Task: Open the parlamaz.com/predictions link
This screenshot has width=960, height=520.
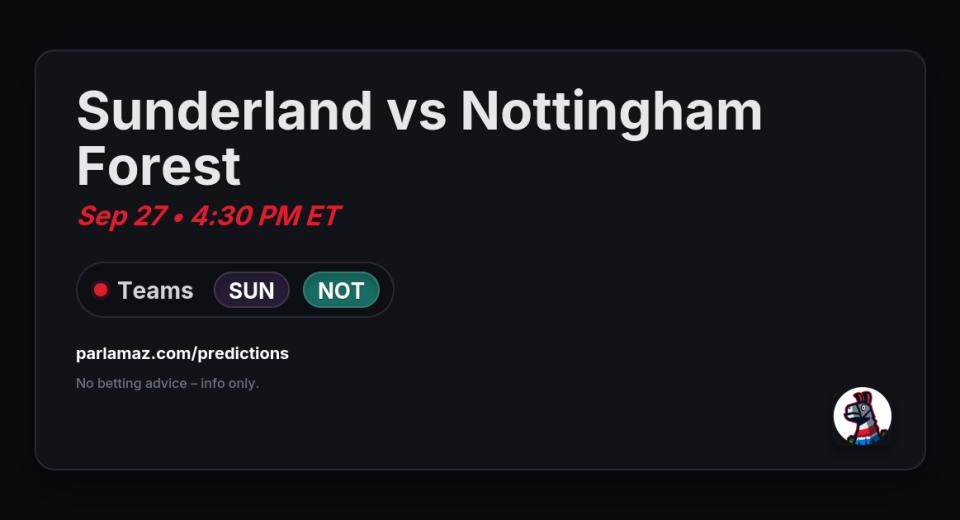Action: point(182,353)
